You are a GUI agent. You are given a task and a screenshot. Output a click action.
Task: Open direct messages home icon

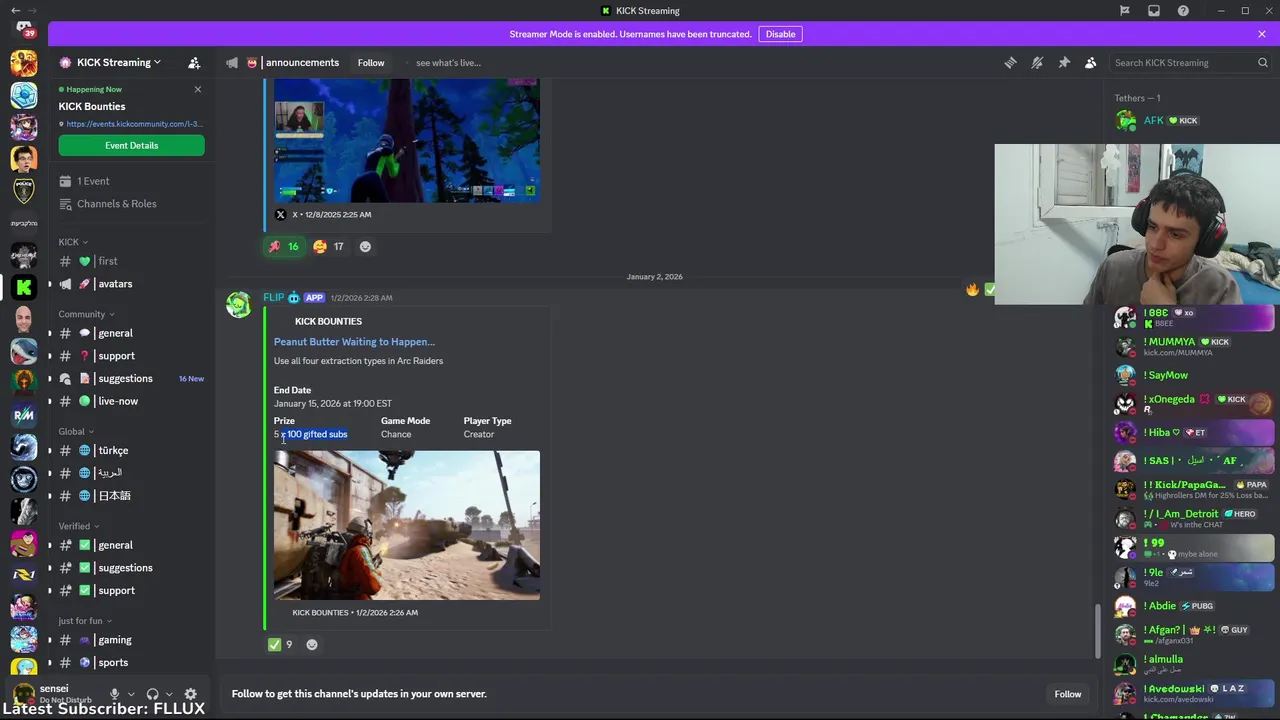24,29
